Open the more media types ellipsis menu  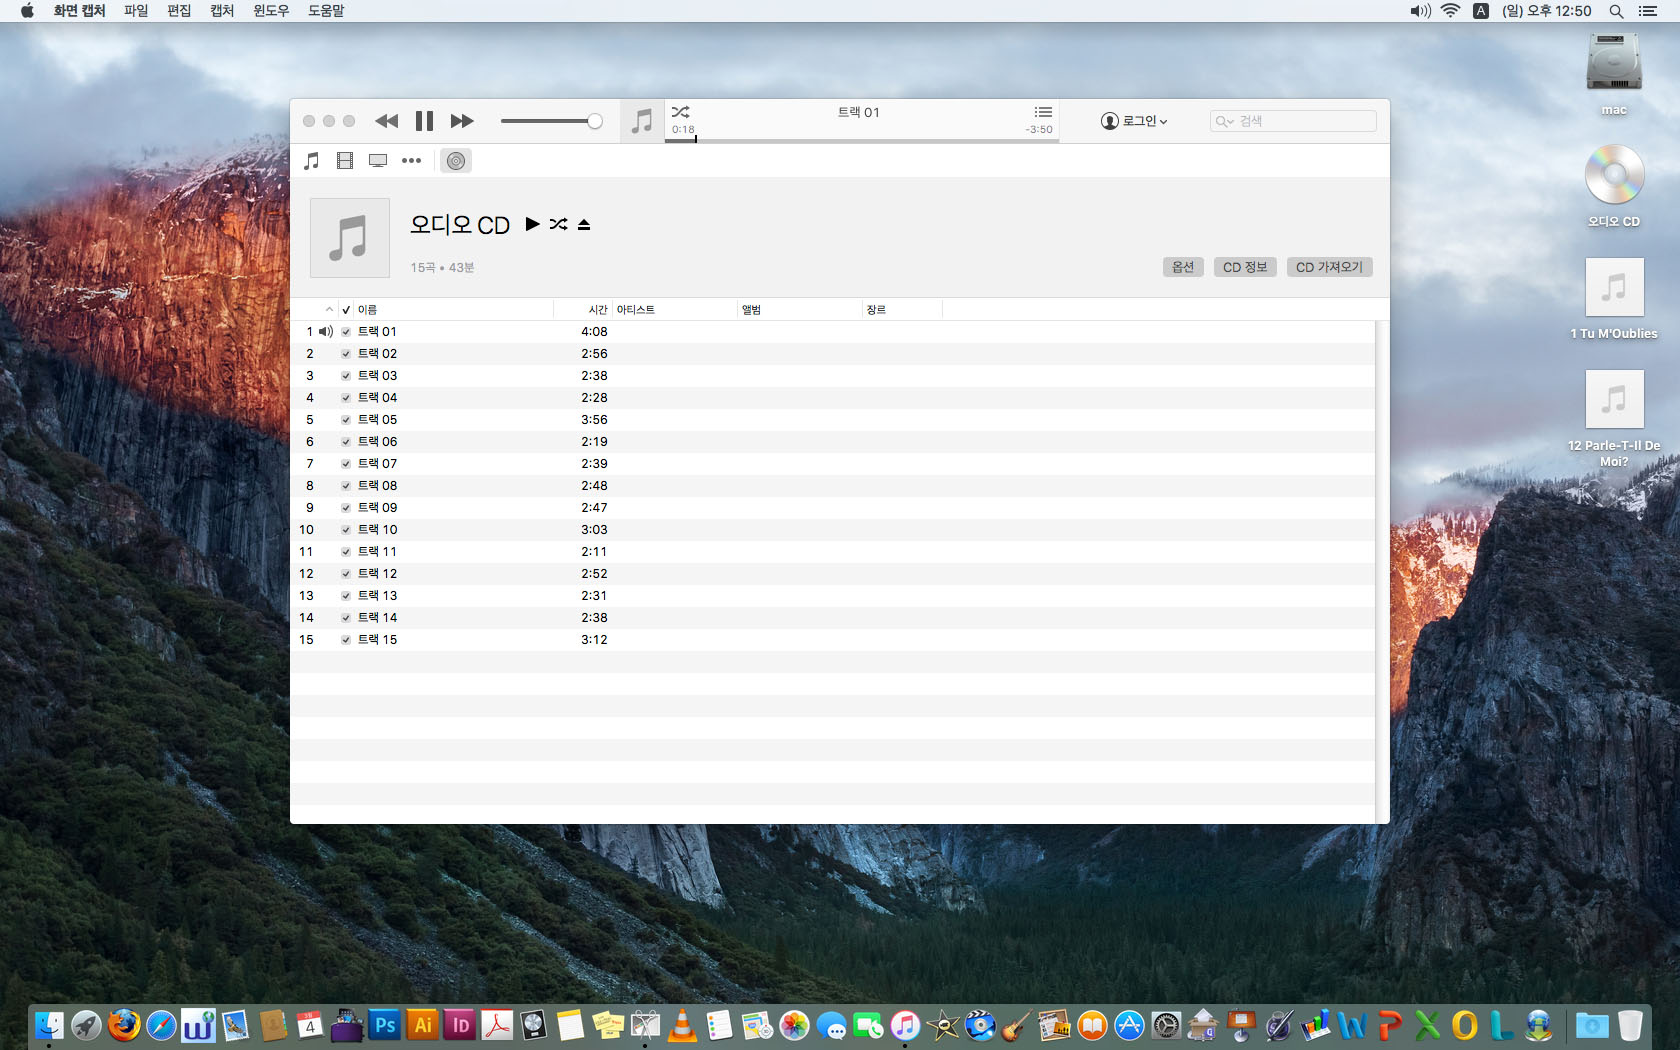tap(411, 161)
